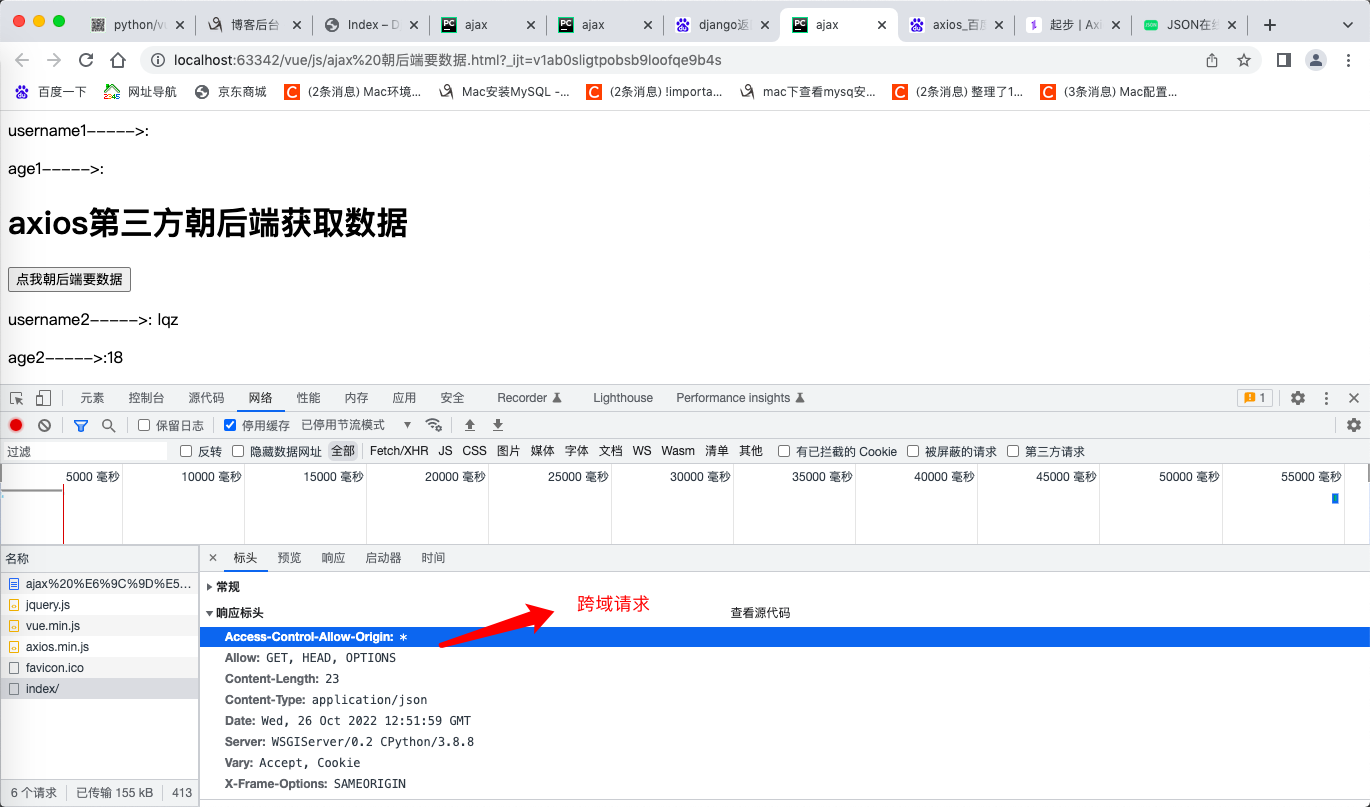Viewport: 1370px width, 807px height.
Task: Check the 反转 filter checkbox
Action: 186,451
